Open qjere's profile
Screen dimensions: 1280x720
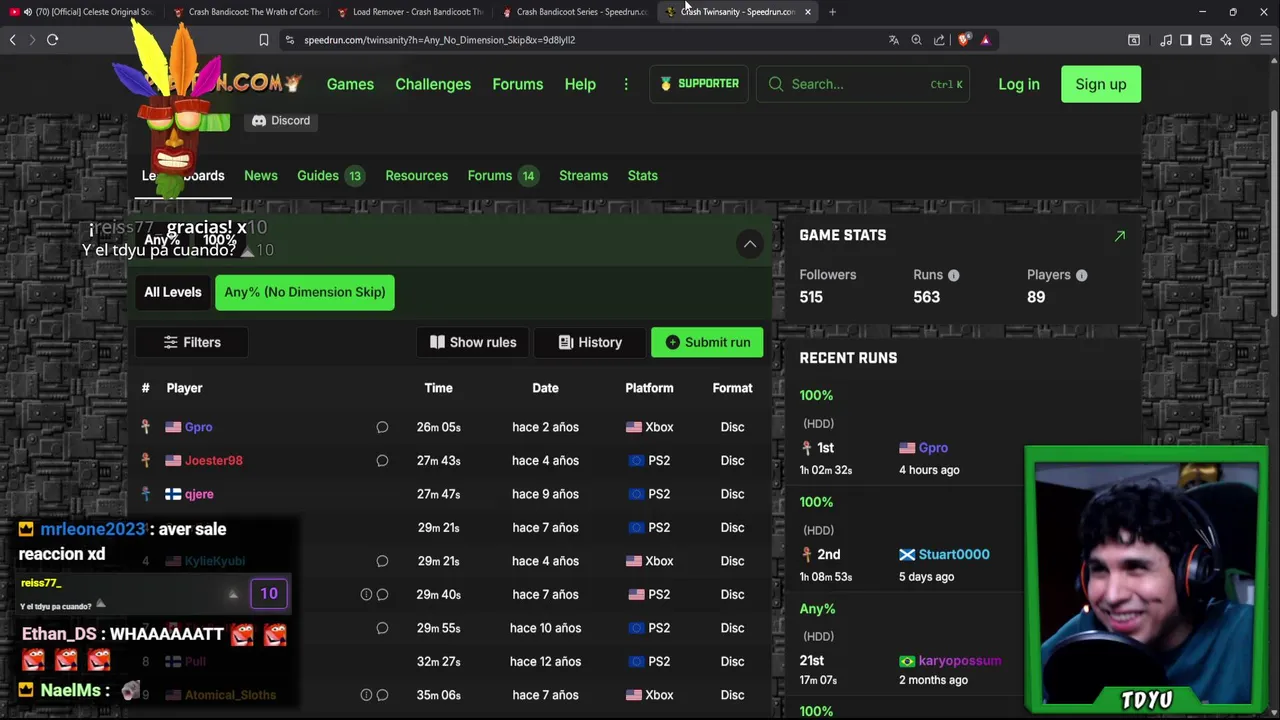[199, 494]
